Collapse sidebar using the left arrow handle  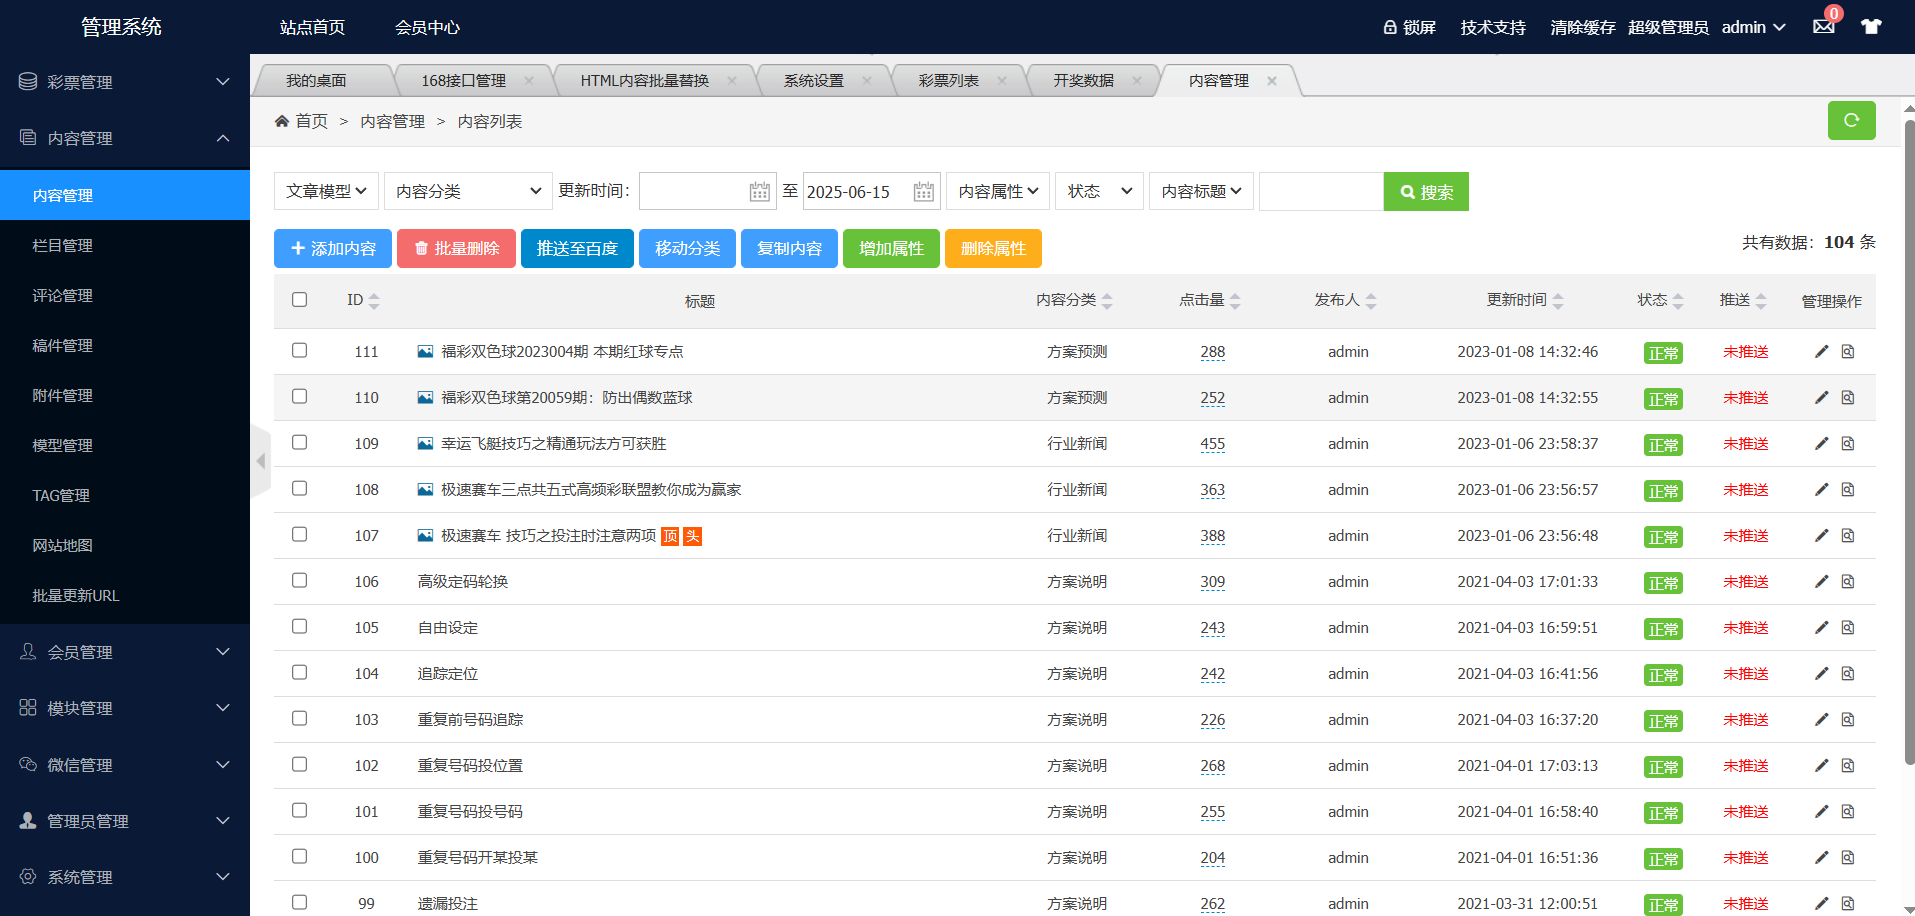260,461
